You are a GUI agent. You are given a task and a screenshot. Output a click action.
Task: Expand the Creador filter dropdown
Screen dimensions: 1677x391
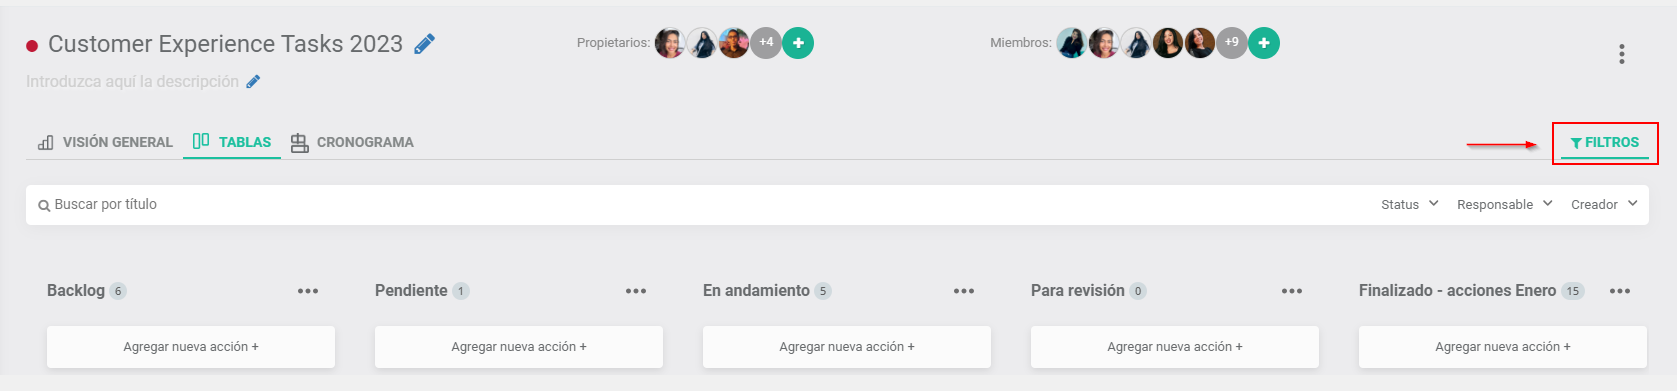pyautogui.click(x=1605, y=204)
